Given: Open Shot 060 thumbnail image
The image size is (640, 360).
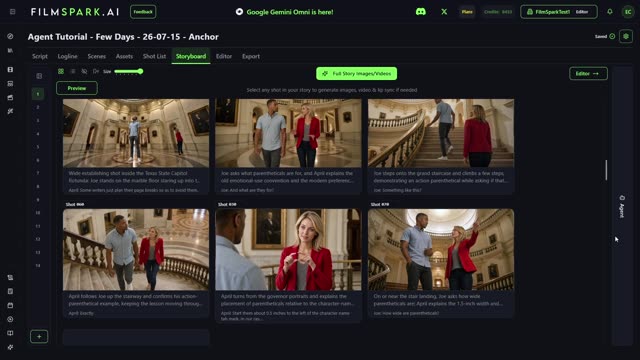Looking at the screenshot, I should [136, 250].
